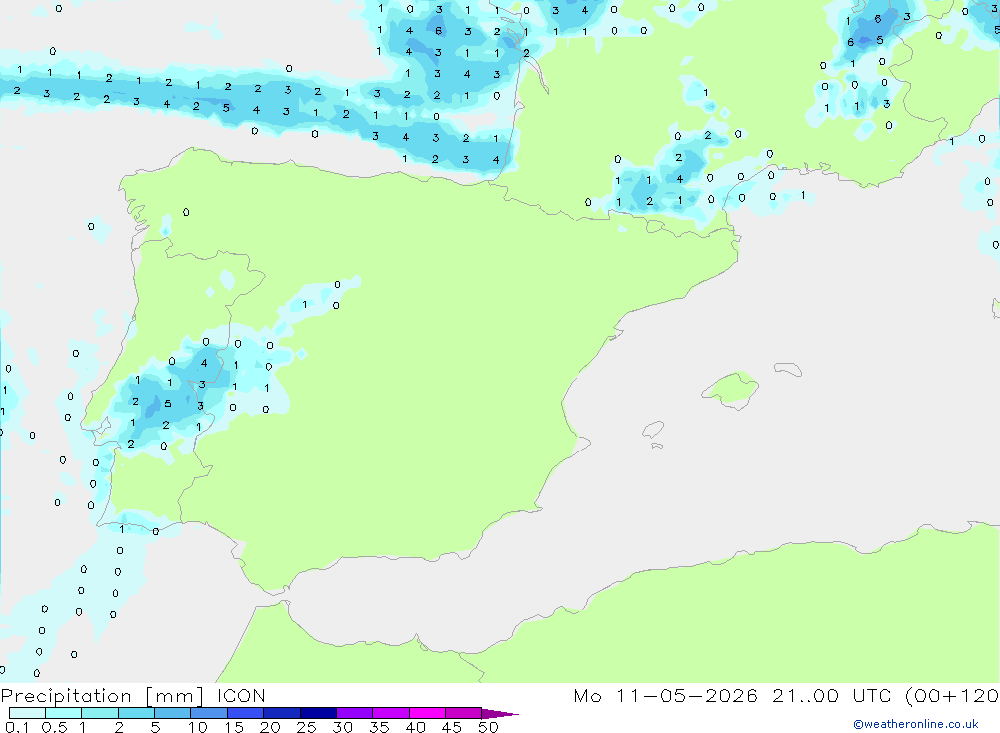Click the weatheronline.co.uk copyright link
This screenshot has height=733, width=1000.
point(916,724)
